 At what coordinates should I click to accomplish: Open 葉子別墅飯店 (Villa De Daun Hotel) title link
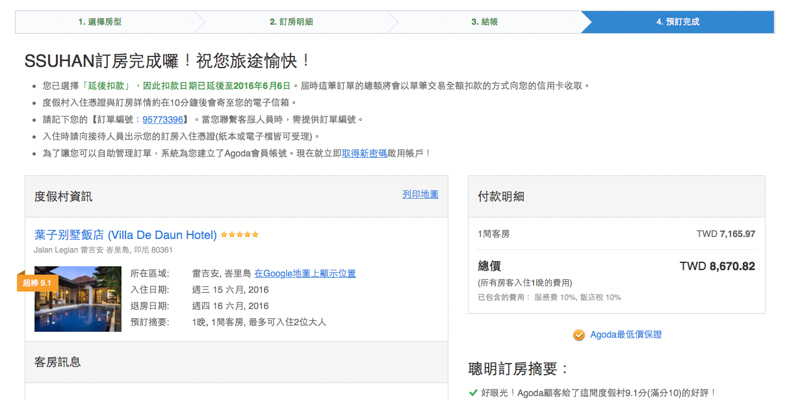coord(126,235)
